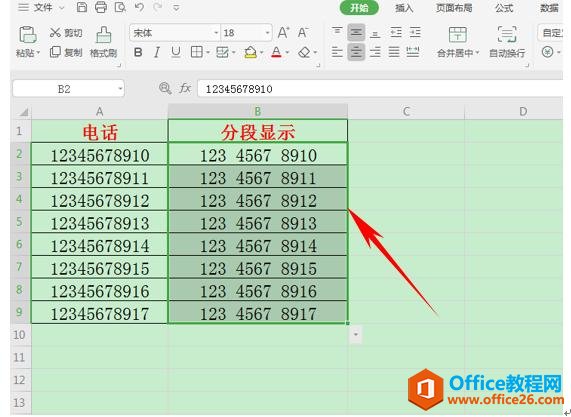Click the Save icon in quick access
Viewport: 571px width, 417px height.
[x=82, y=7]
